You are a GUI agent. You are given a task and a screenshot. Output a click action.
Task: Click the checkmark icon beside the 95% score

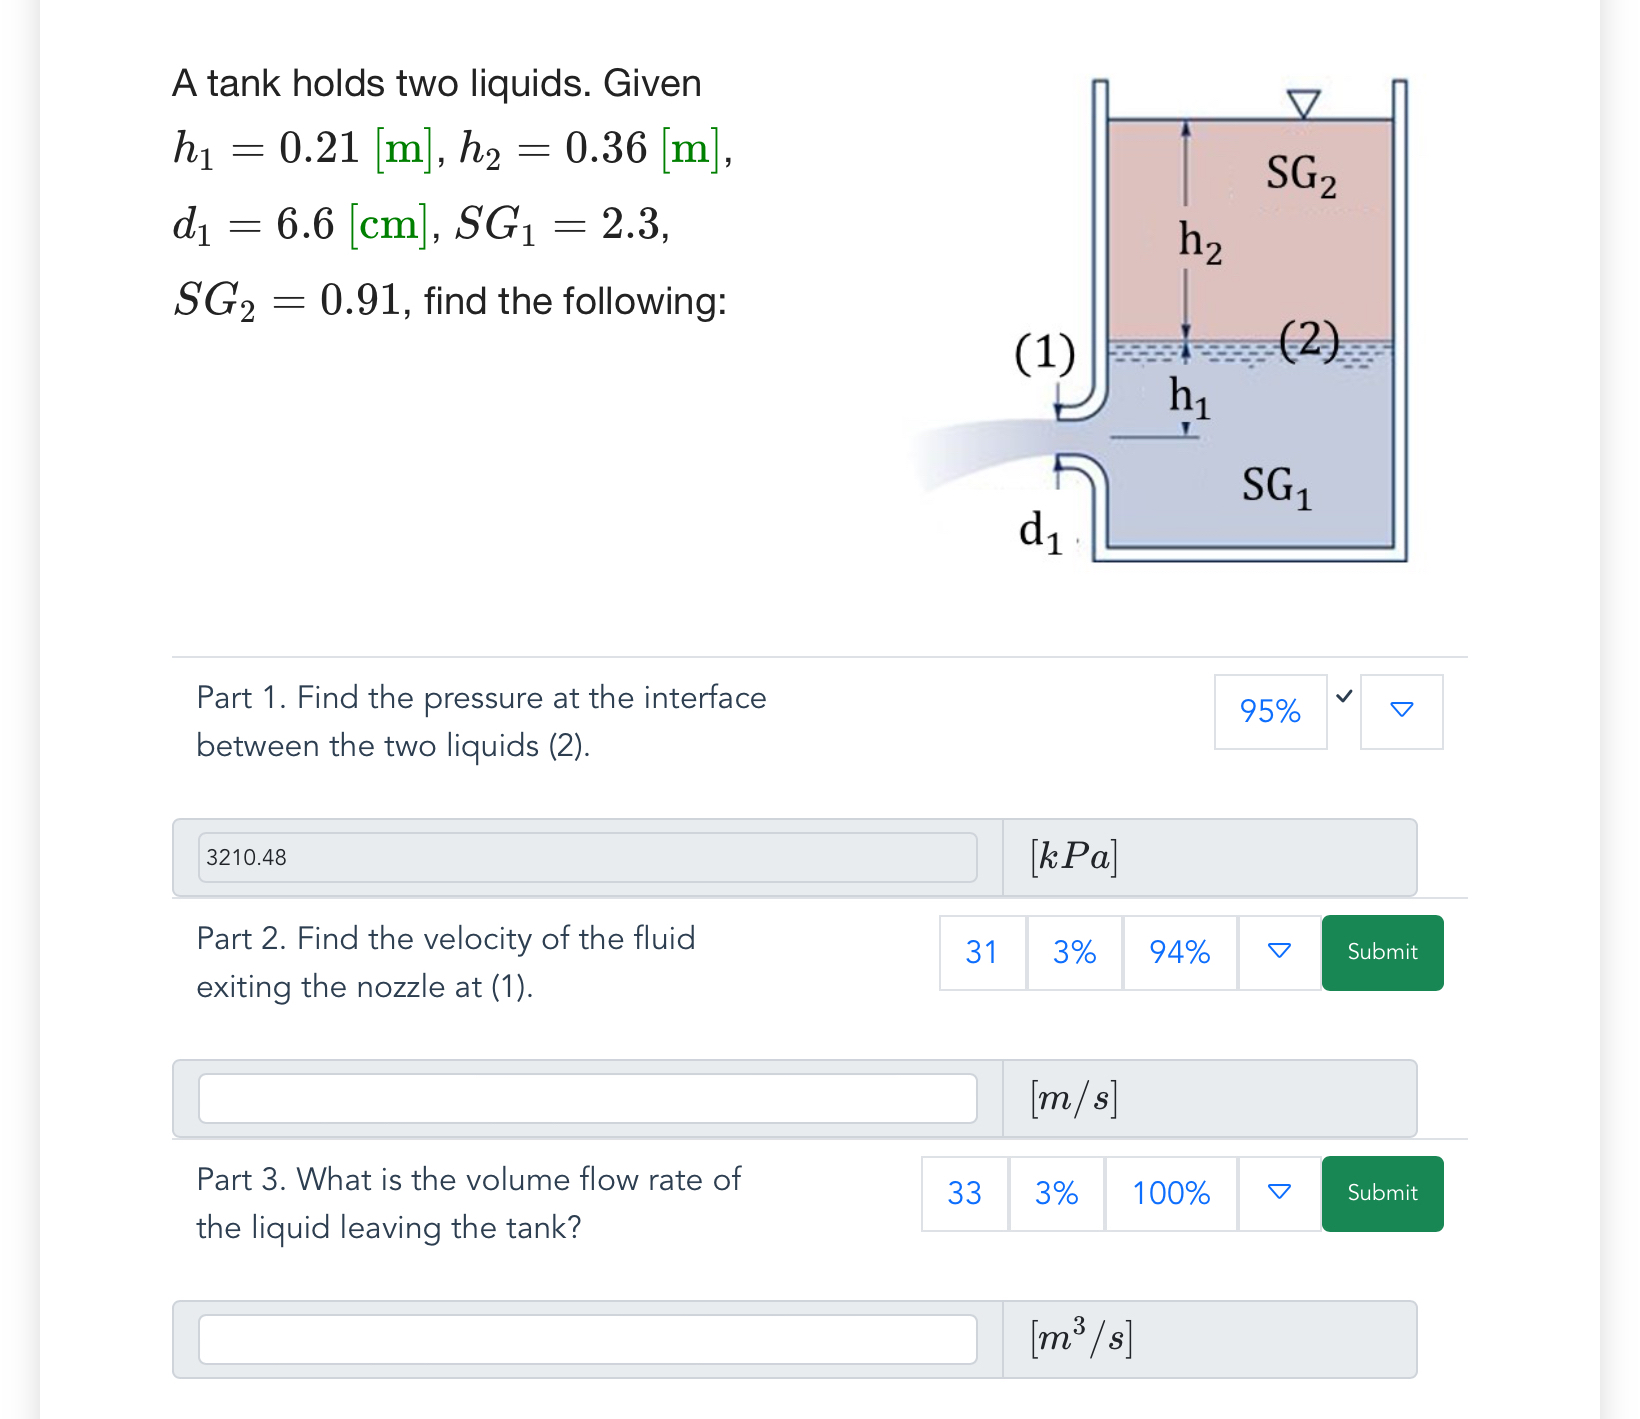pyautogui.click(x=1345, y=696)
